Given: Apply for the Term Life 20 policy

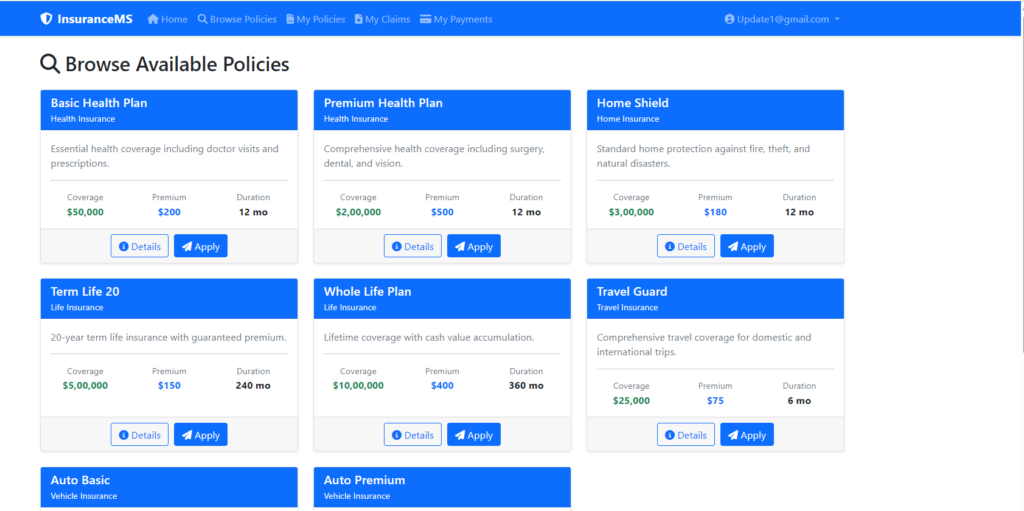Looking at the screenshot, I should click(x=201, y=435).
